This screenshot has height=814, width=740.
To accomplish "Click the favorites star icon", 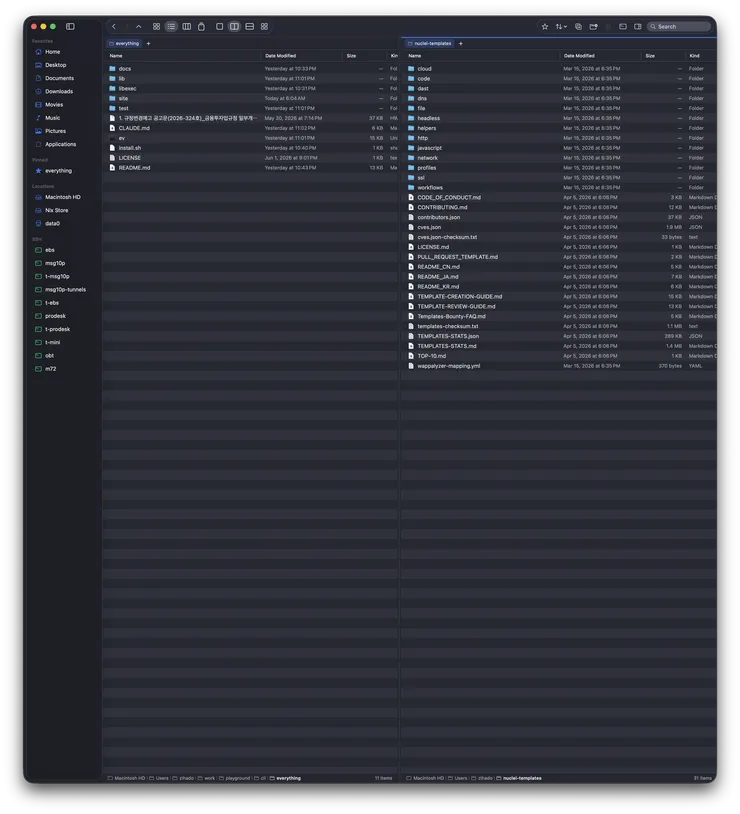I will [545, 26].
